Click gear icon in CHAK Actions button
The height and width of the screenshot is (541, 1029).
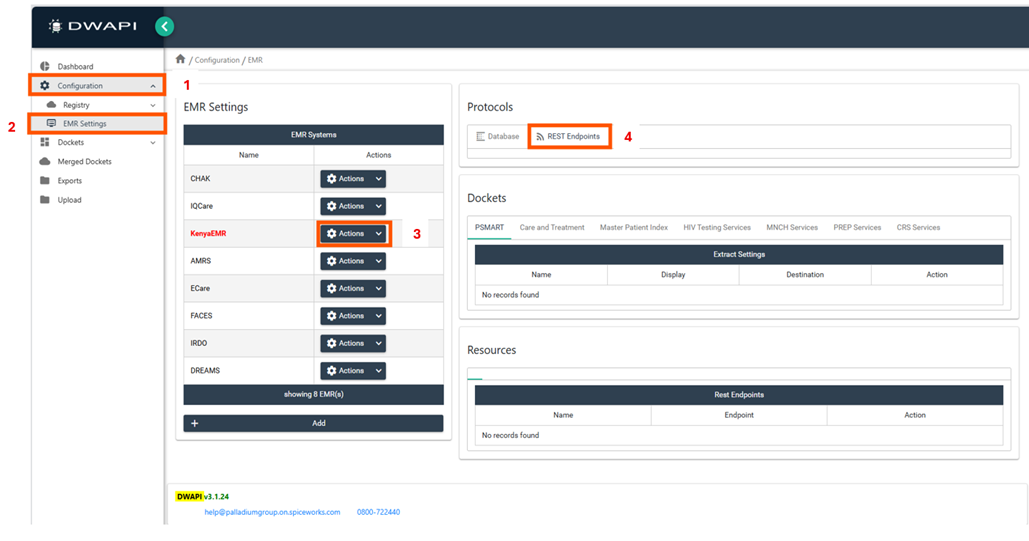[331, 179]
